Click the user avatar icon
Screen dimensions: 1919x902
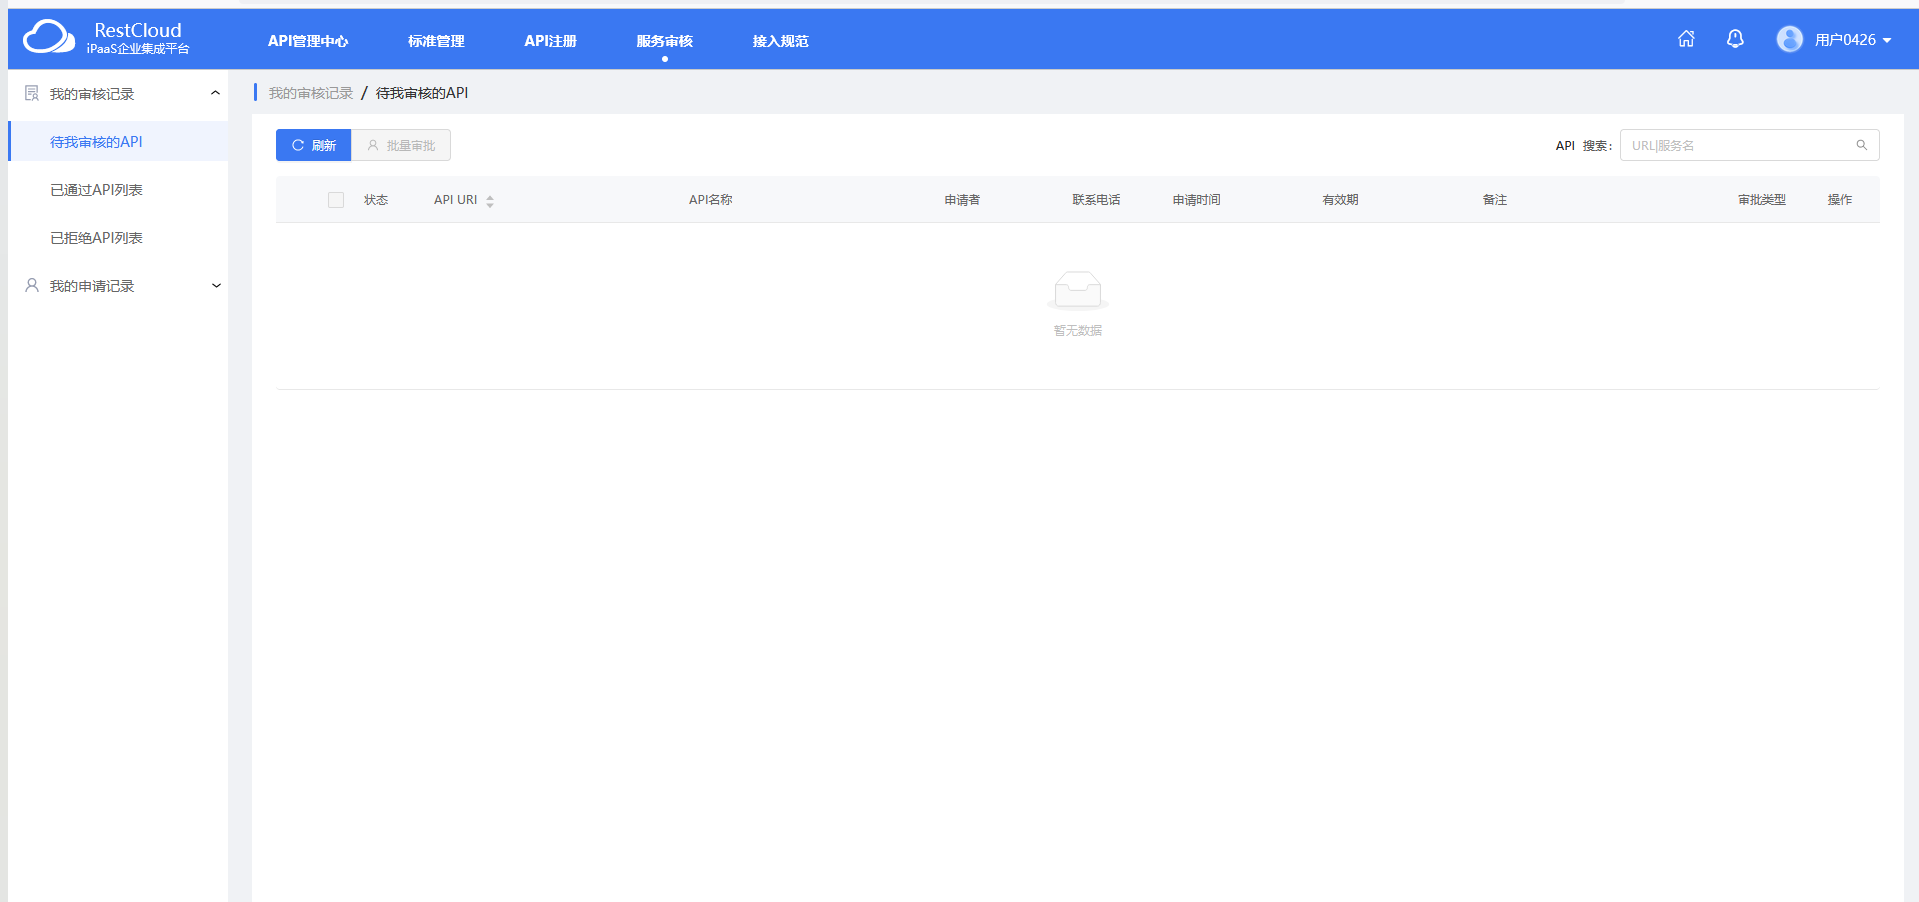point(1789,39)
